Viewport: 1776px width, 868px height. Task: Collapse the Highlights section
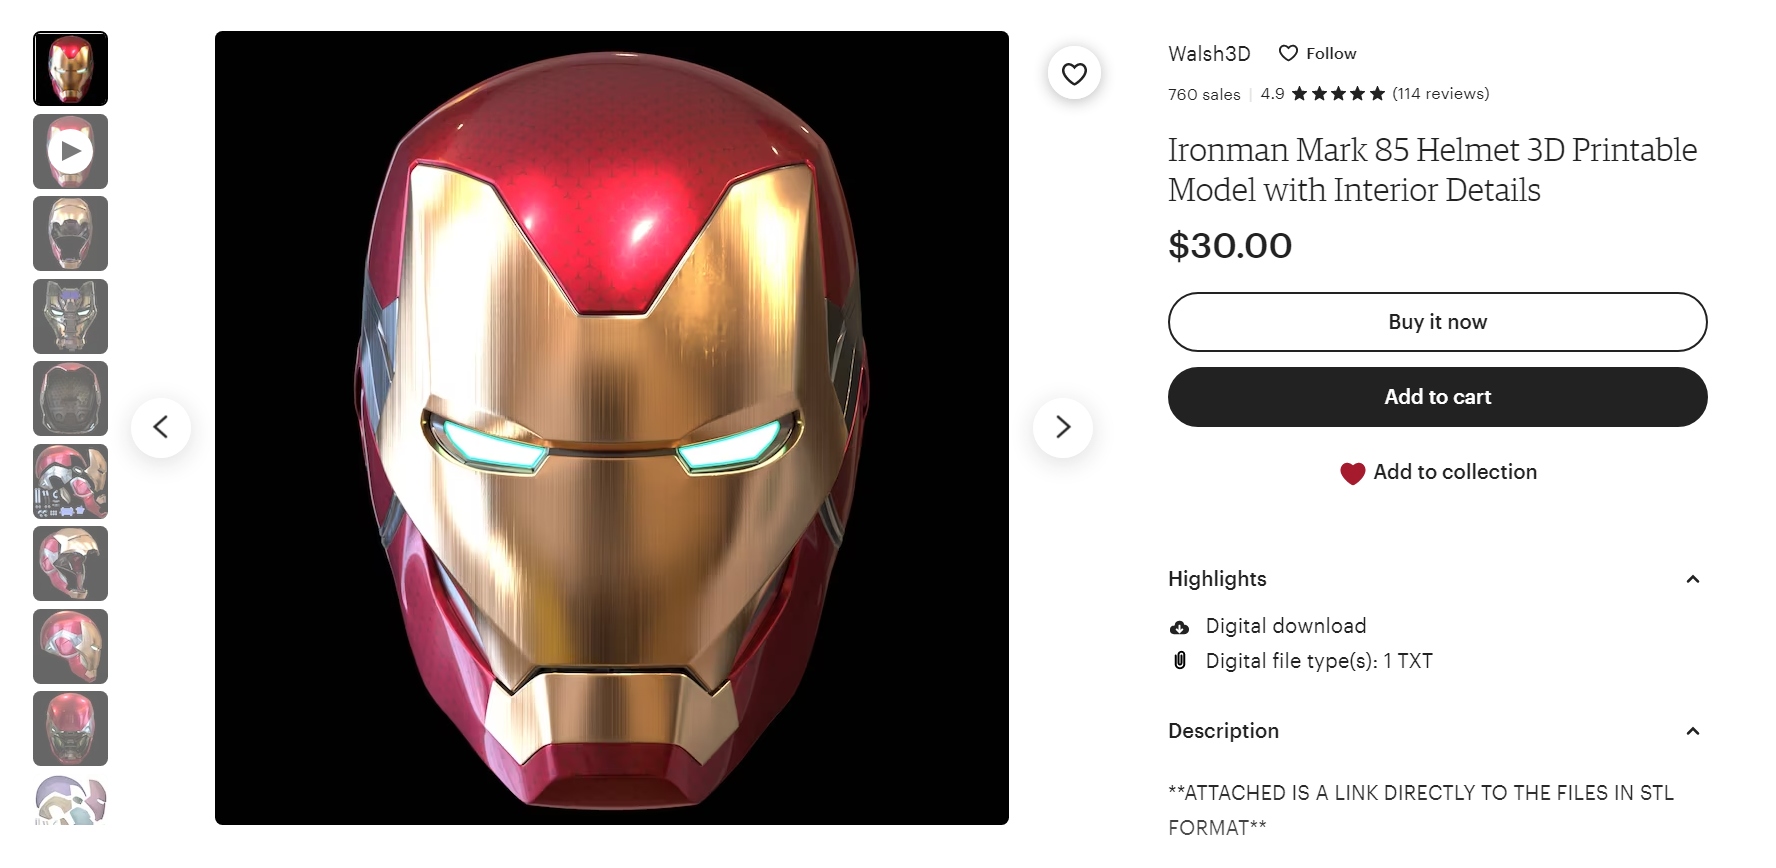[1692, 579]
